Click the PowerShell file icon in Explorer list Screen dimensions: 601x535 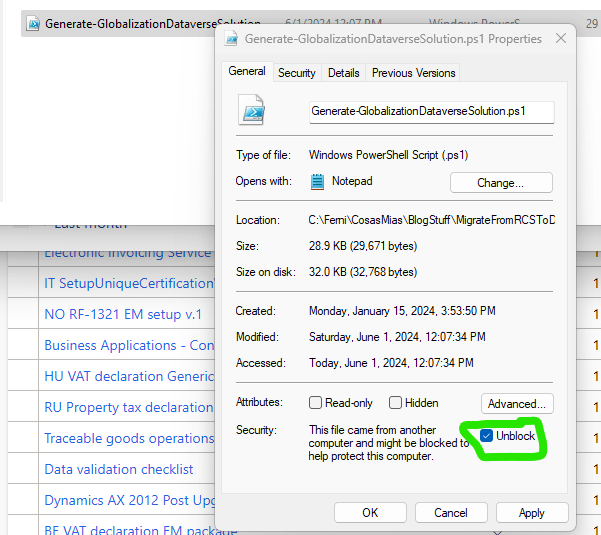point(32,23)
